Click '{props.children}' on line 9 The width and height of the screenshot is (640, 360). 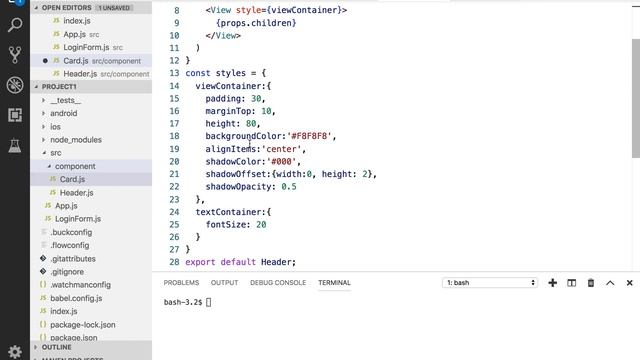(x=256, y=23)
